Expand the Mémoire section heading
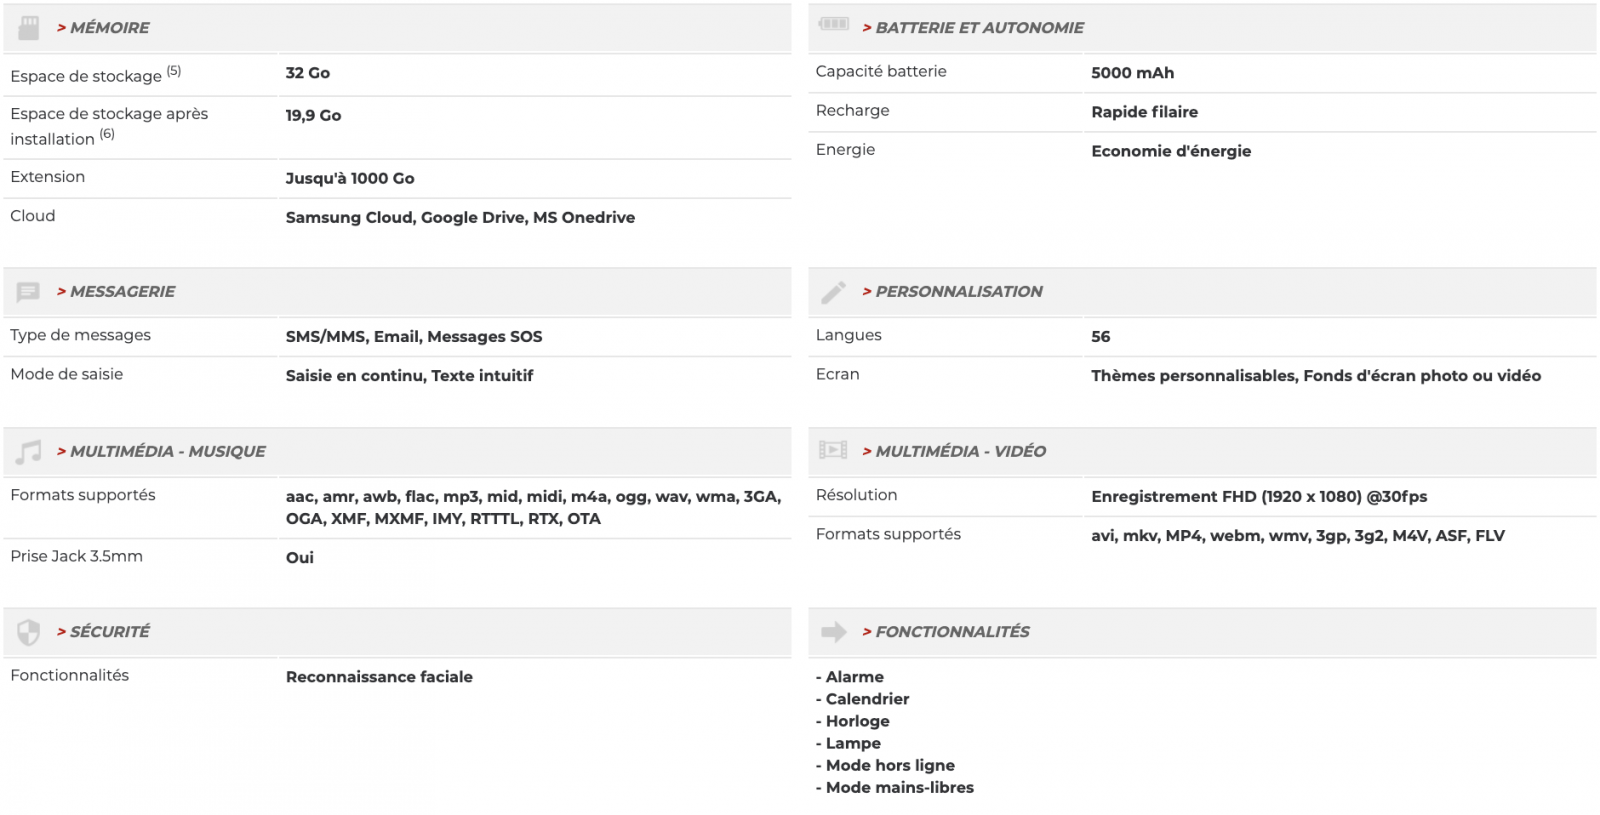 tap(109, 28)
